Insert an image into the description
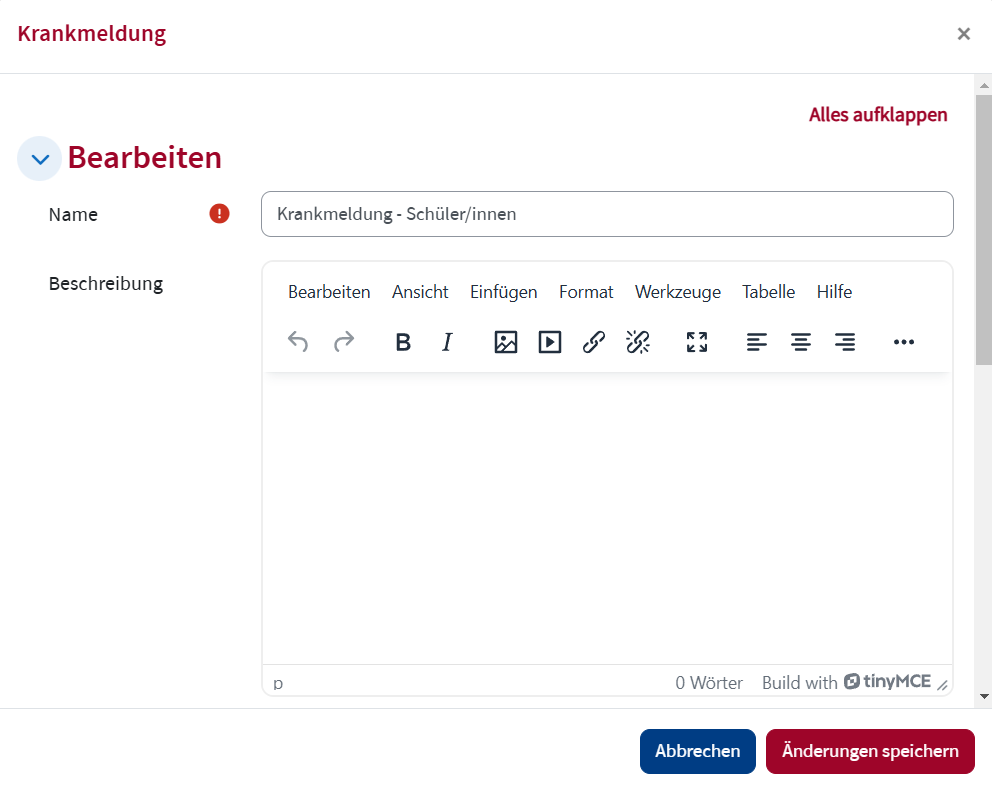The width and height of the screenshot is (992, 787). click(505, 341)
